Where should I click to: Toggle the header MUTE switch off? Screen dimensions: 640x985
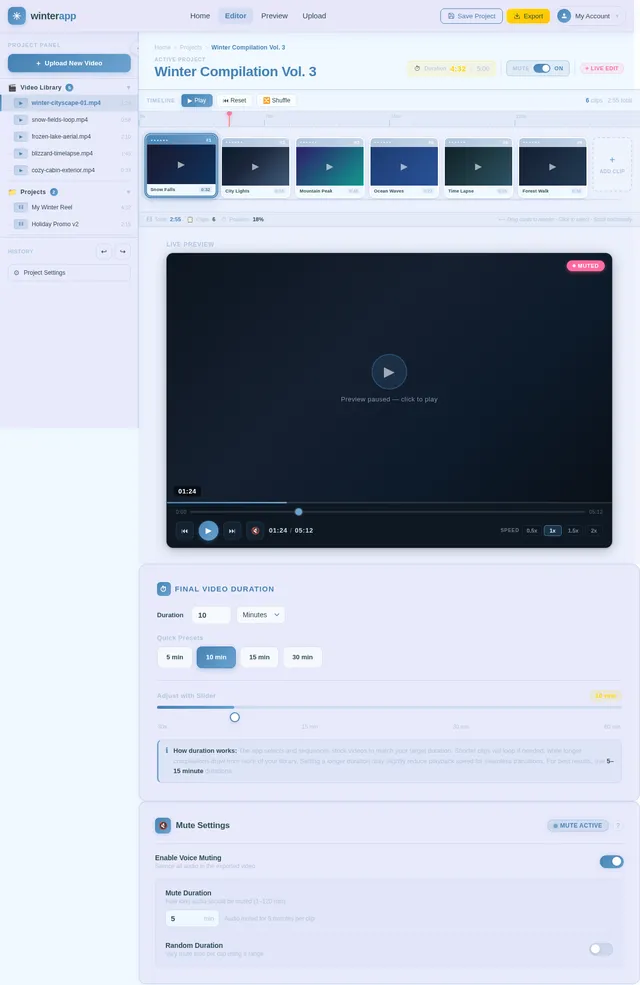click(x=541, y=68)
